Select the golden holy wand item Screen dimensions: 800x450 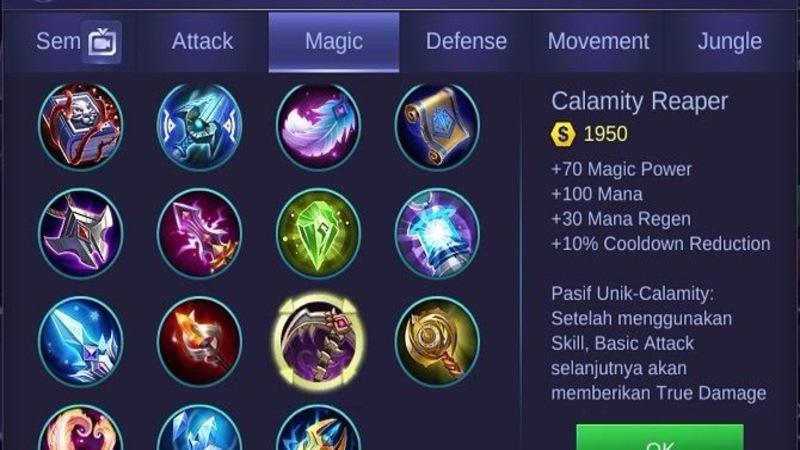(x=437, y=341)
